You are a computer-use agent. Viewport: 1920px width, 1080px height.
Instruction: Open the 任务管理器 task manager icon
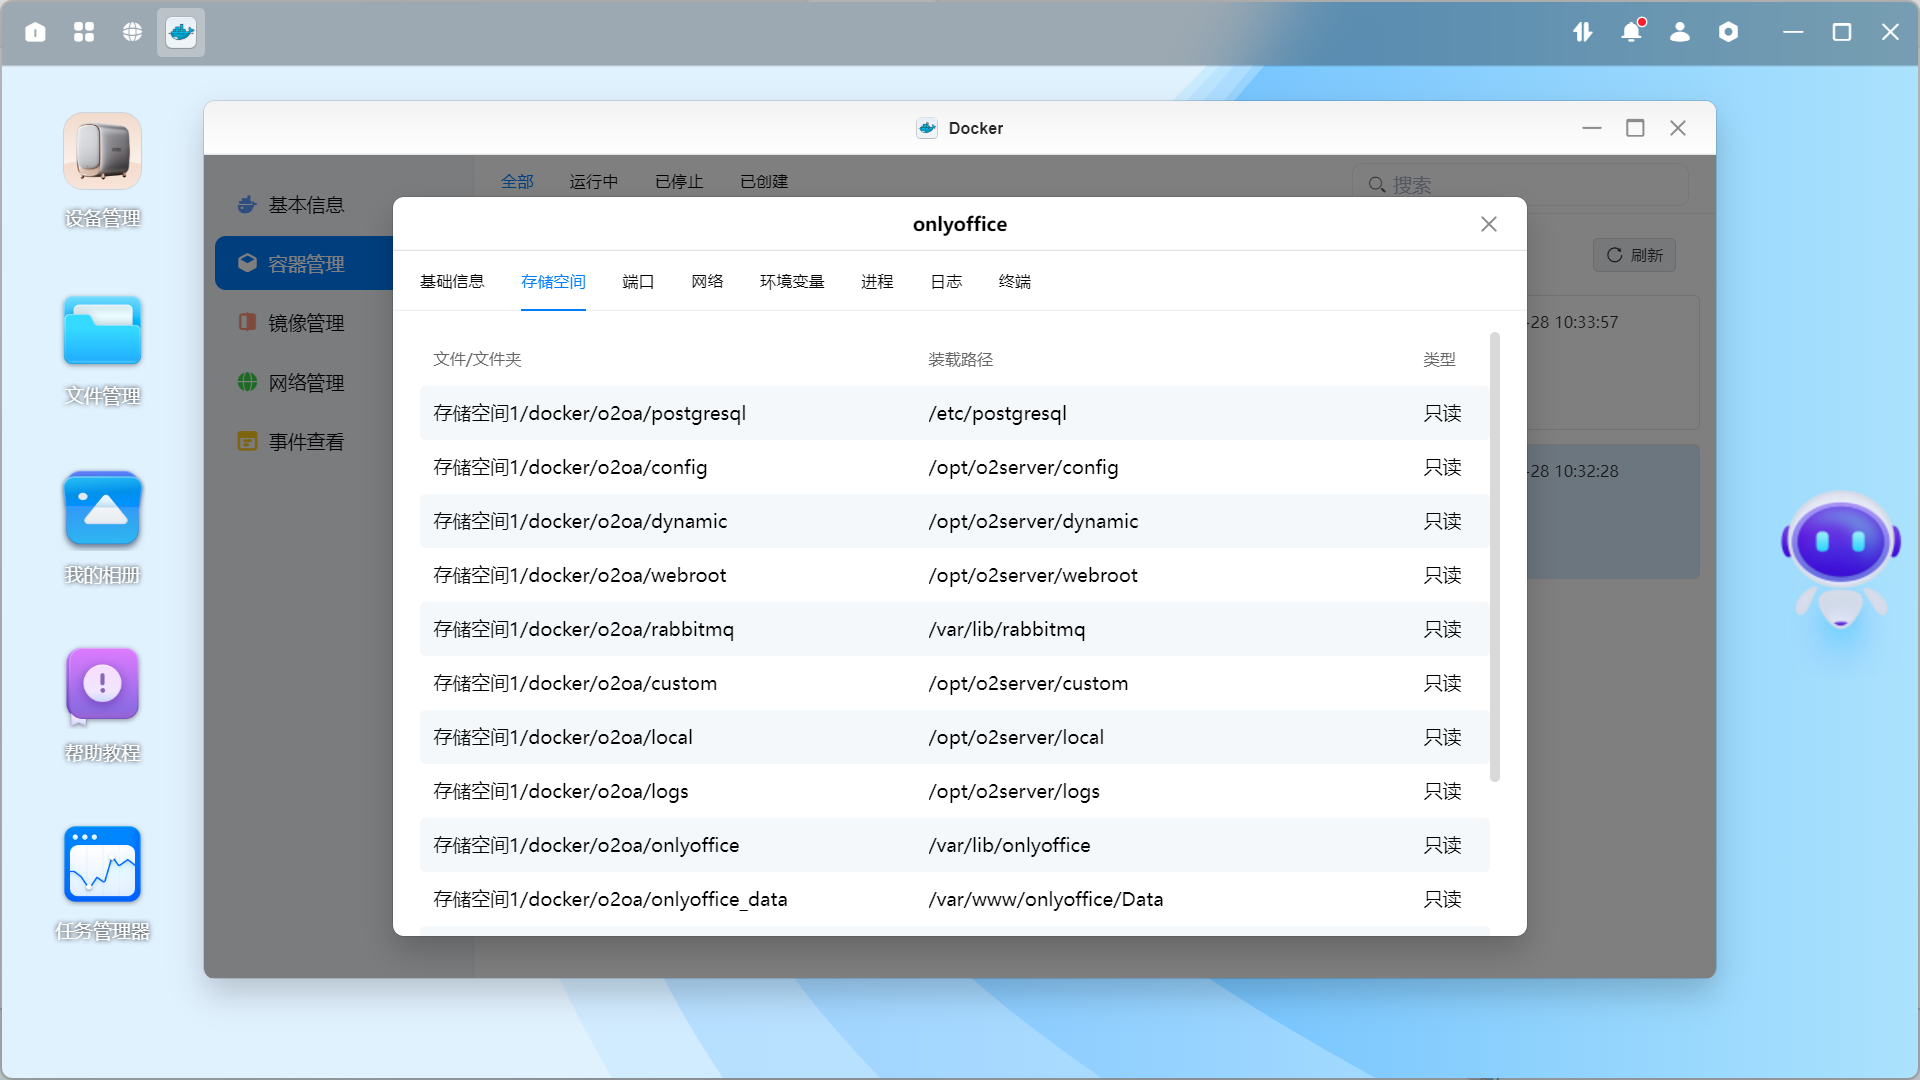(x=102, y=865)
